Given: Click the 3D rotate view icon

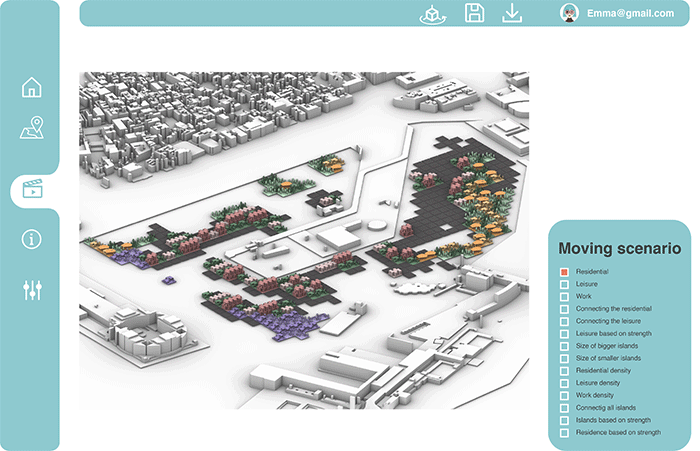Looking at the screenshot, I should click(433, 13).
